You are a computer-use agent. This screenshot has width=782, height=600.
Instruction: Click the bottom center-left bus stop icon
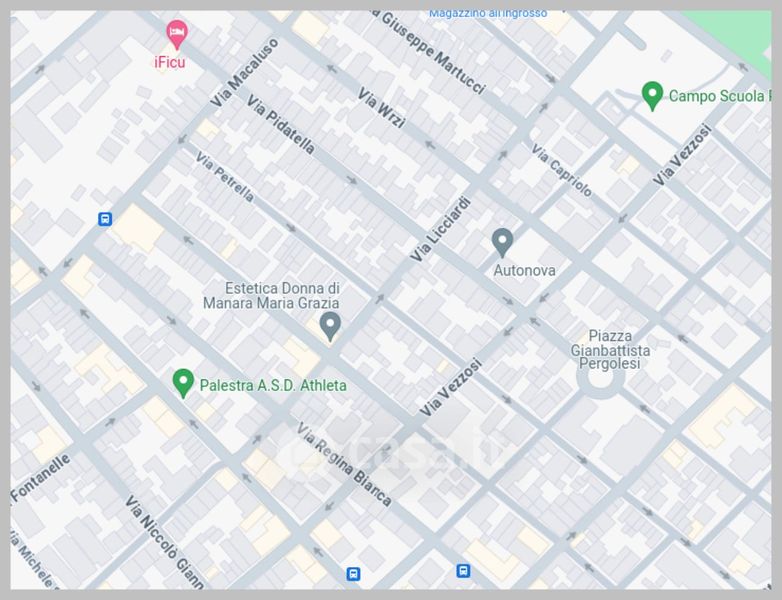click(x=353, y=574)
